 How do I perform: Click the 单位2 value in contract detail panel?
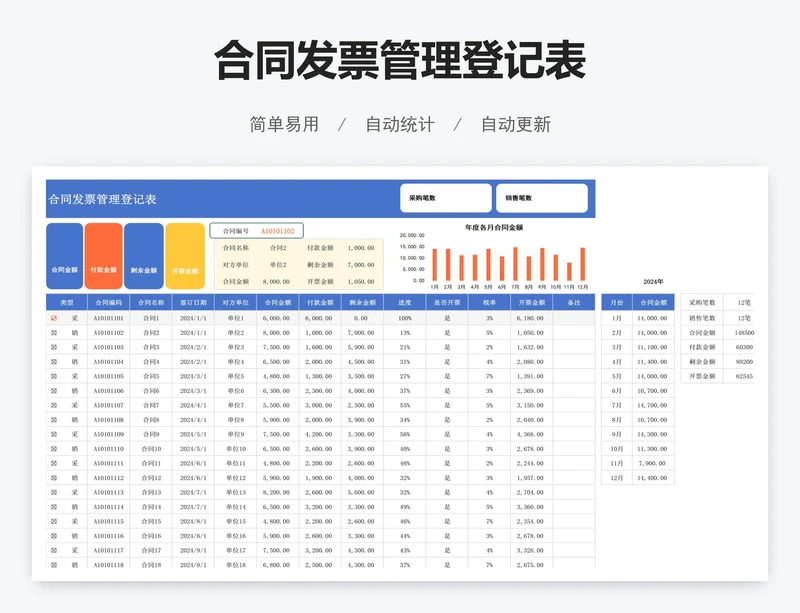[278, 265]
